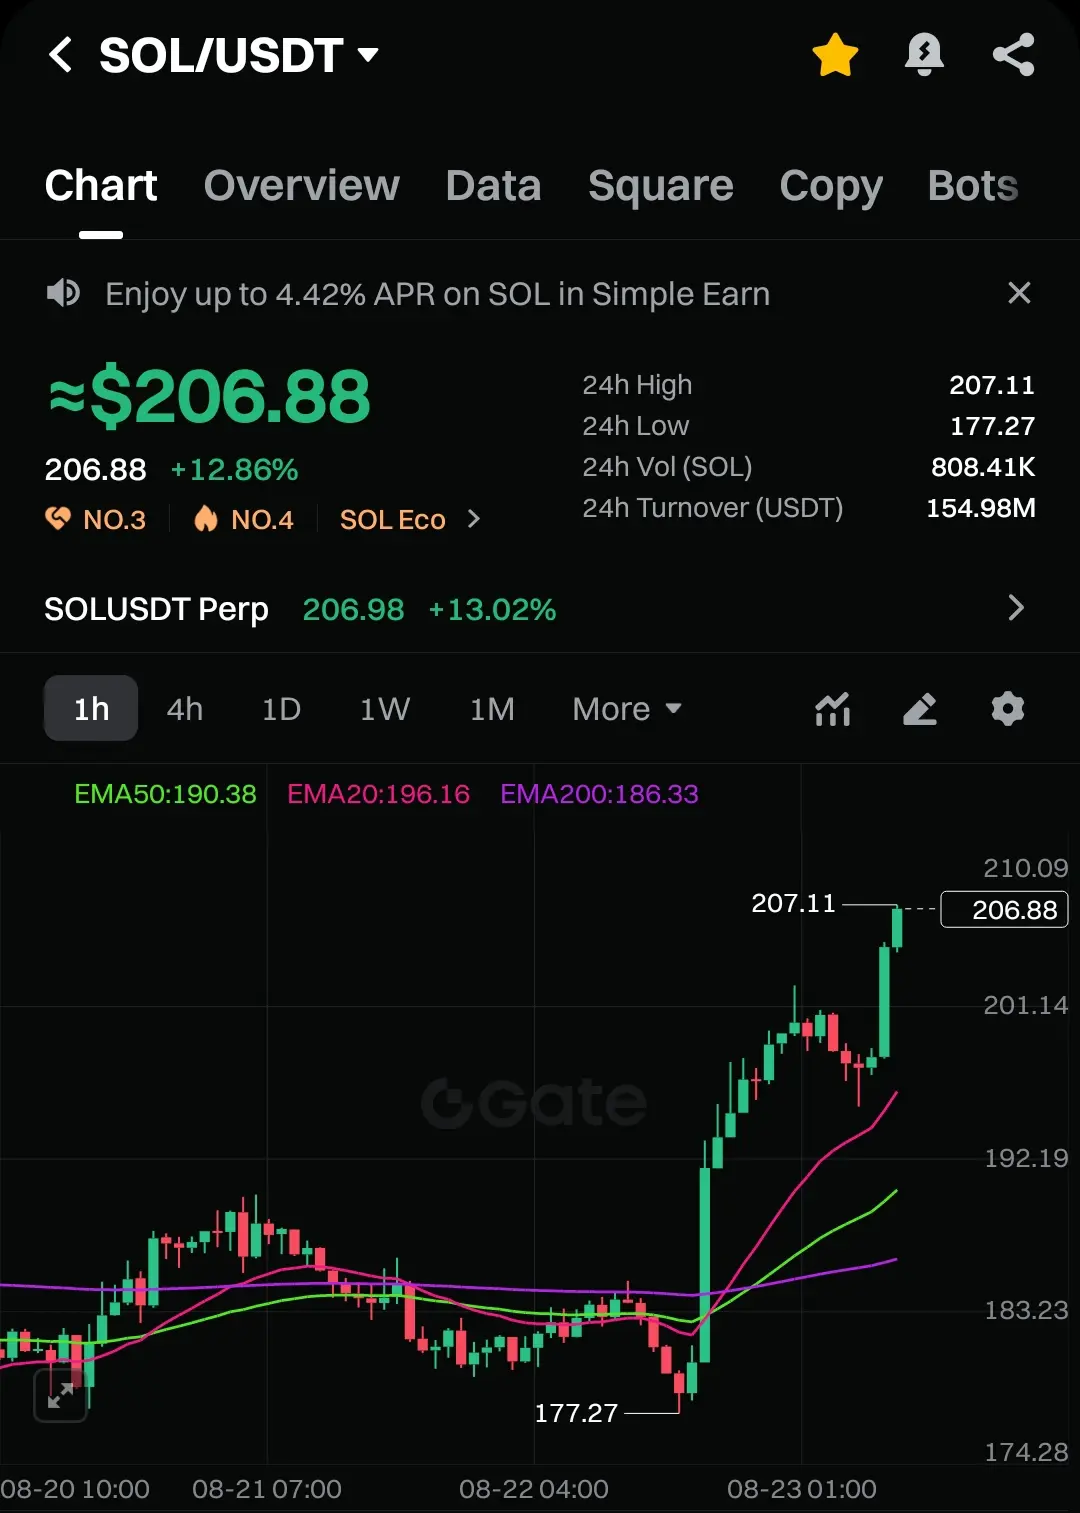Tap the Perp change +13.02%

pos(491,609)
